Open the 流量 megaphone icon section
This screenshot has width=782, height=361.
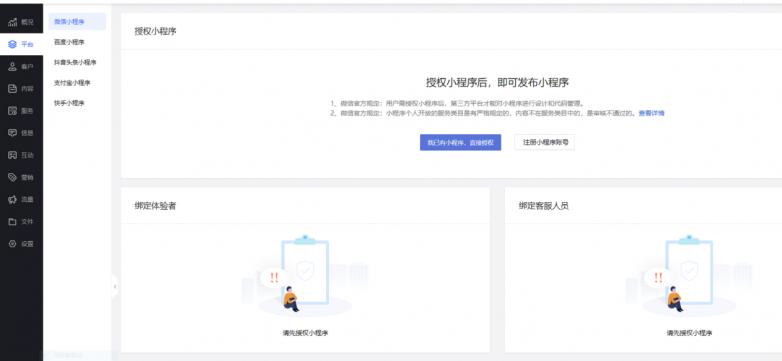click(x=12, y=199)
